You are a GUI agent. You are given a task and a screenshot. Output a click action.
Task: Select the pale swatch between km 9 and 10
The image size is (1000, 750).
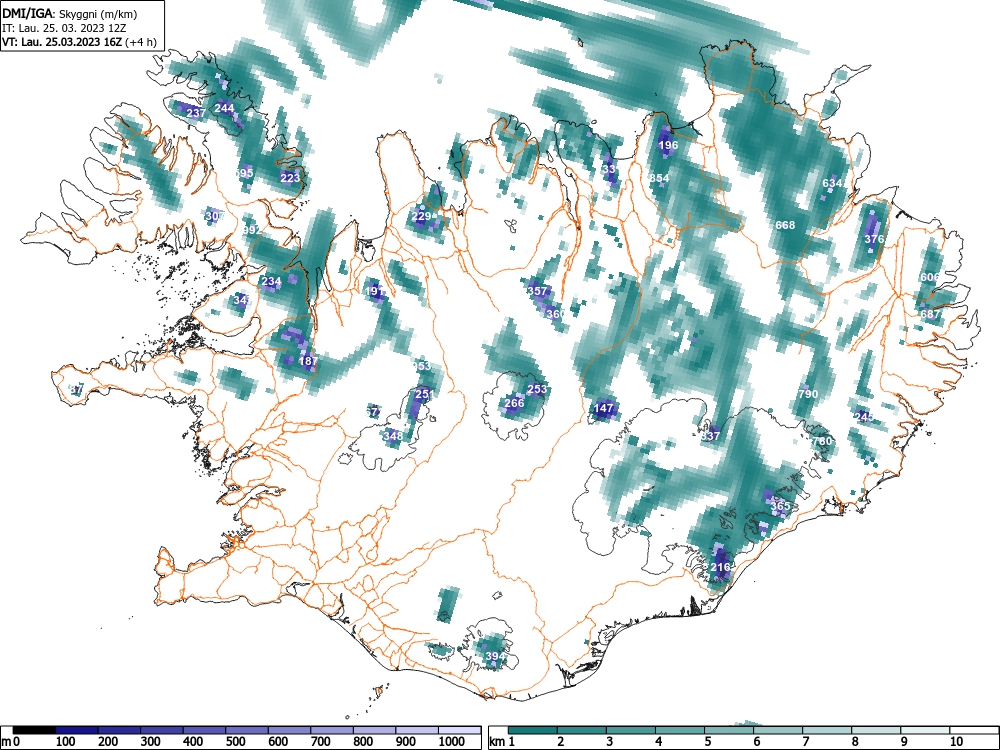pos(925,730)
